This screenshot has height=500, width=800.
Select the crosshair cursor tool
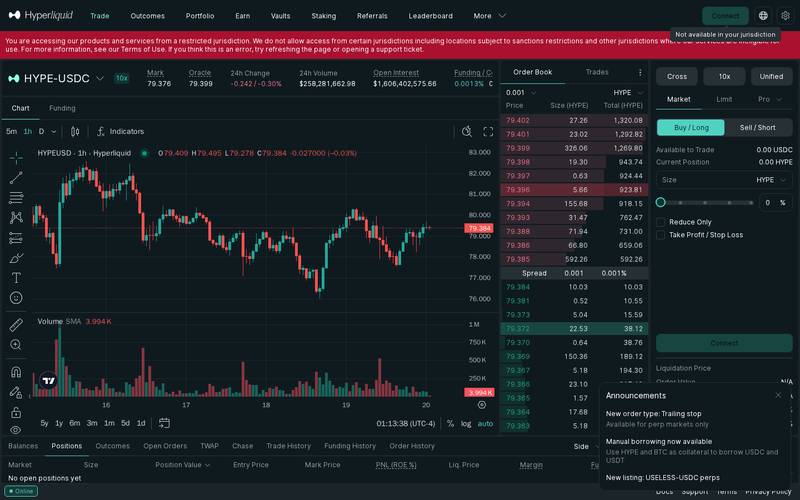pos(16,158)
